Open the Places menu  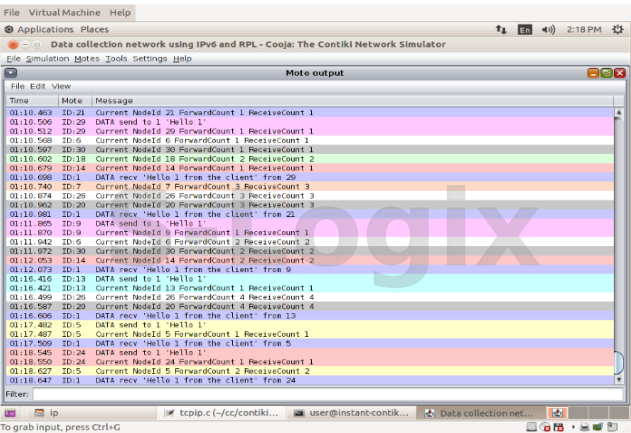tap(95, 29)
